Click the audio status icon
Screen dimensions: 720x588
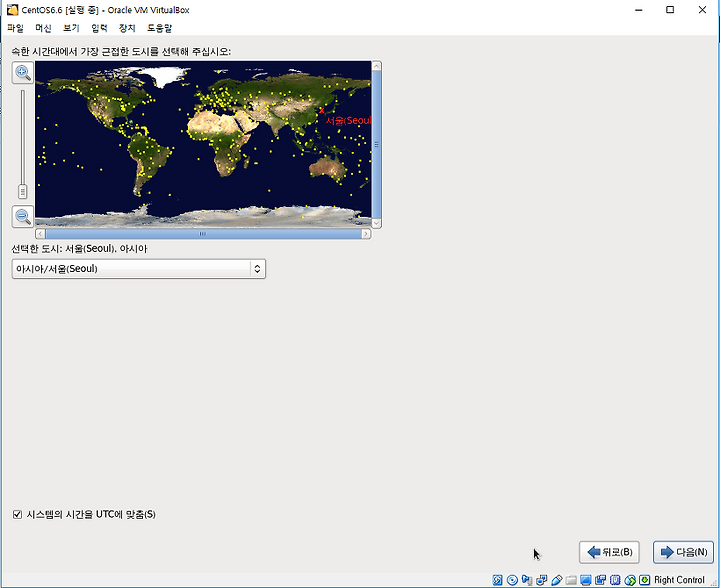point(527,580)
